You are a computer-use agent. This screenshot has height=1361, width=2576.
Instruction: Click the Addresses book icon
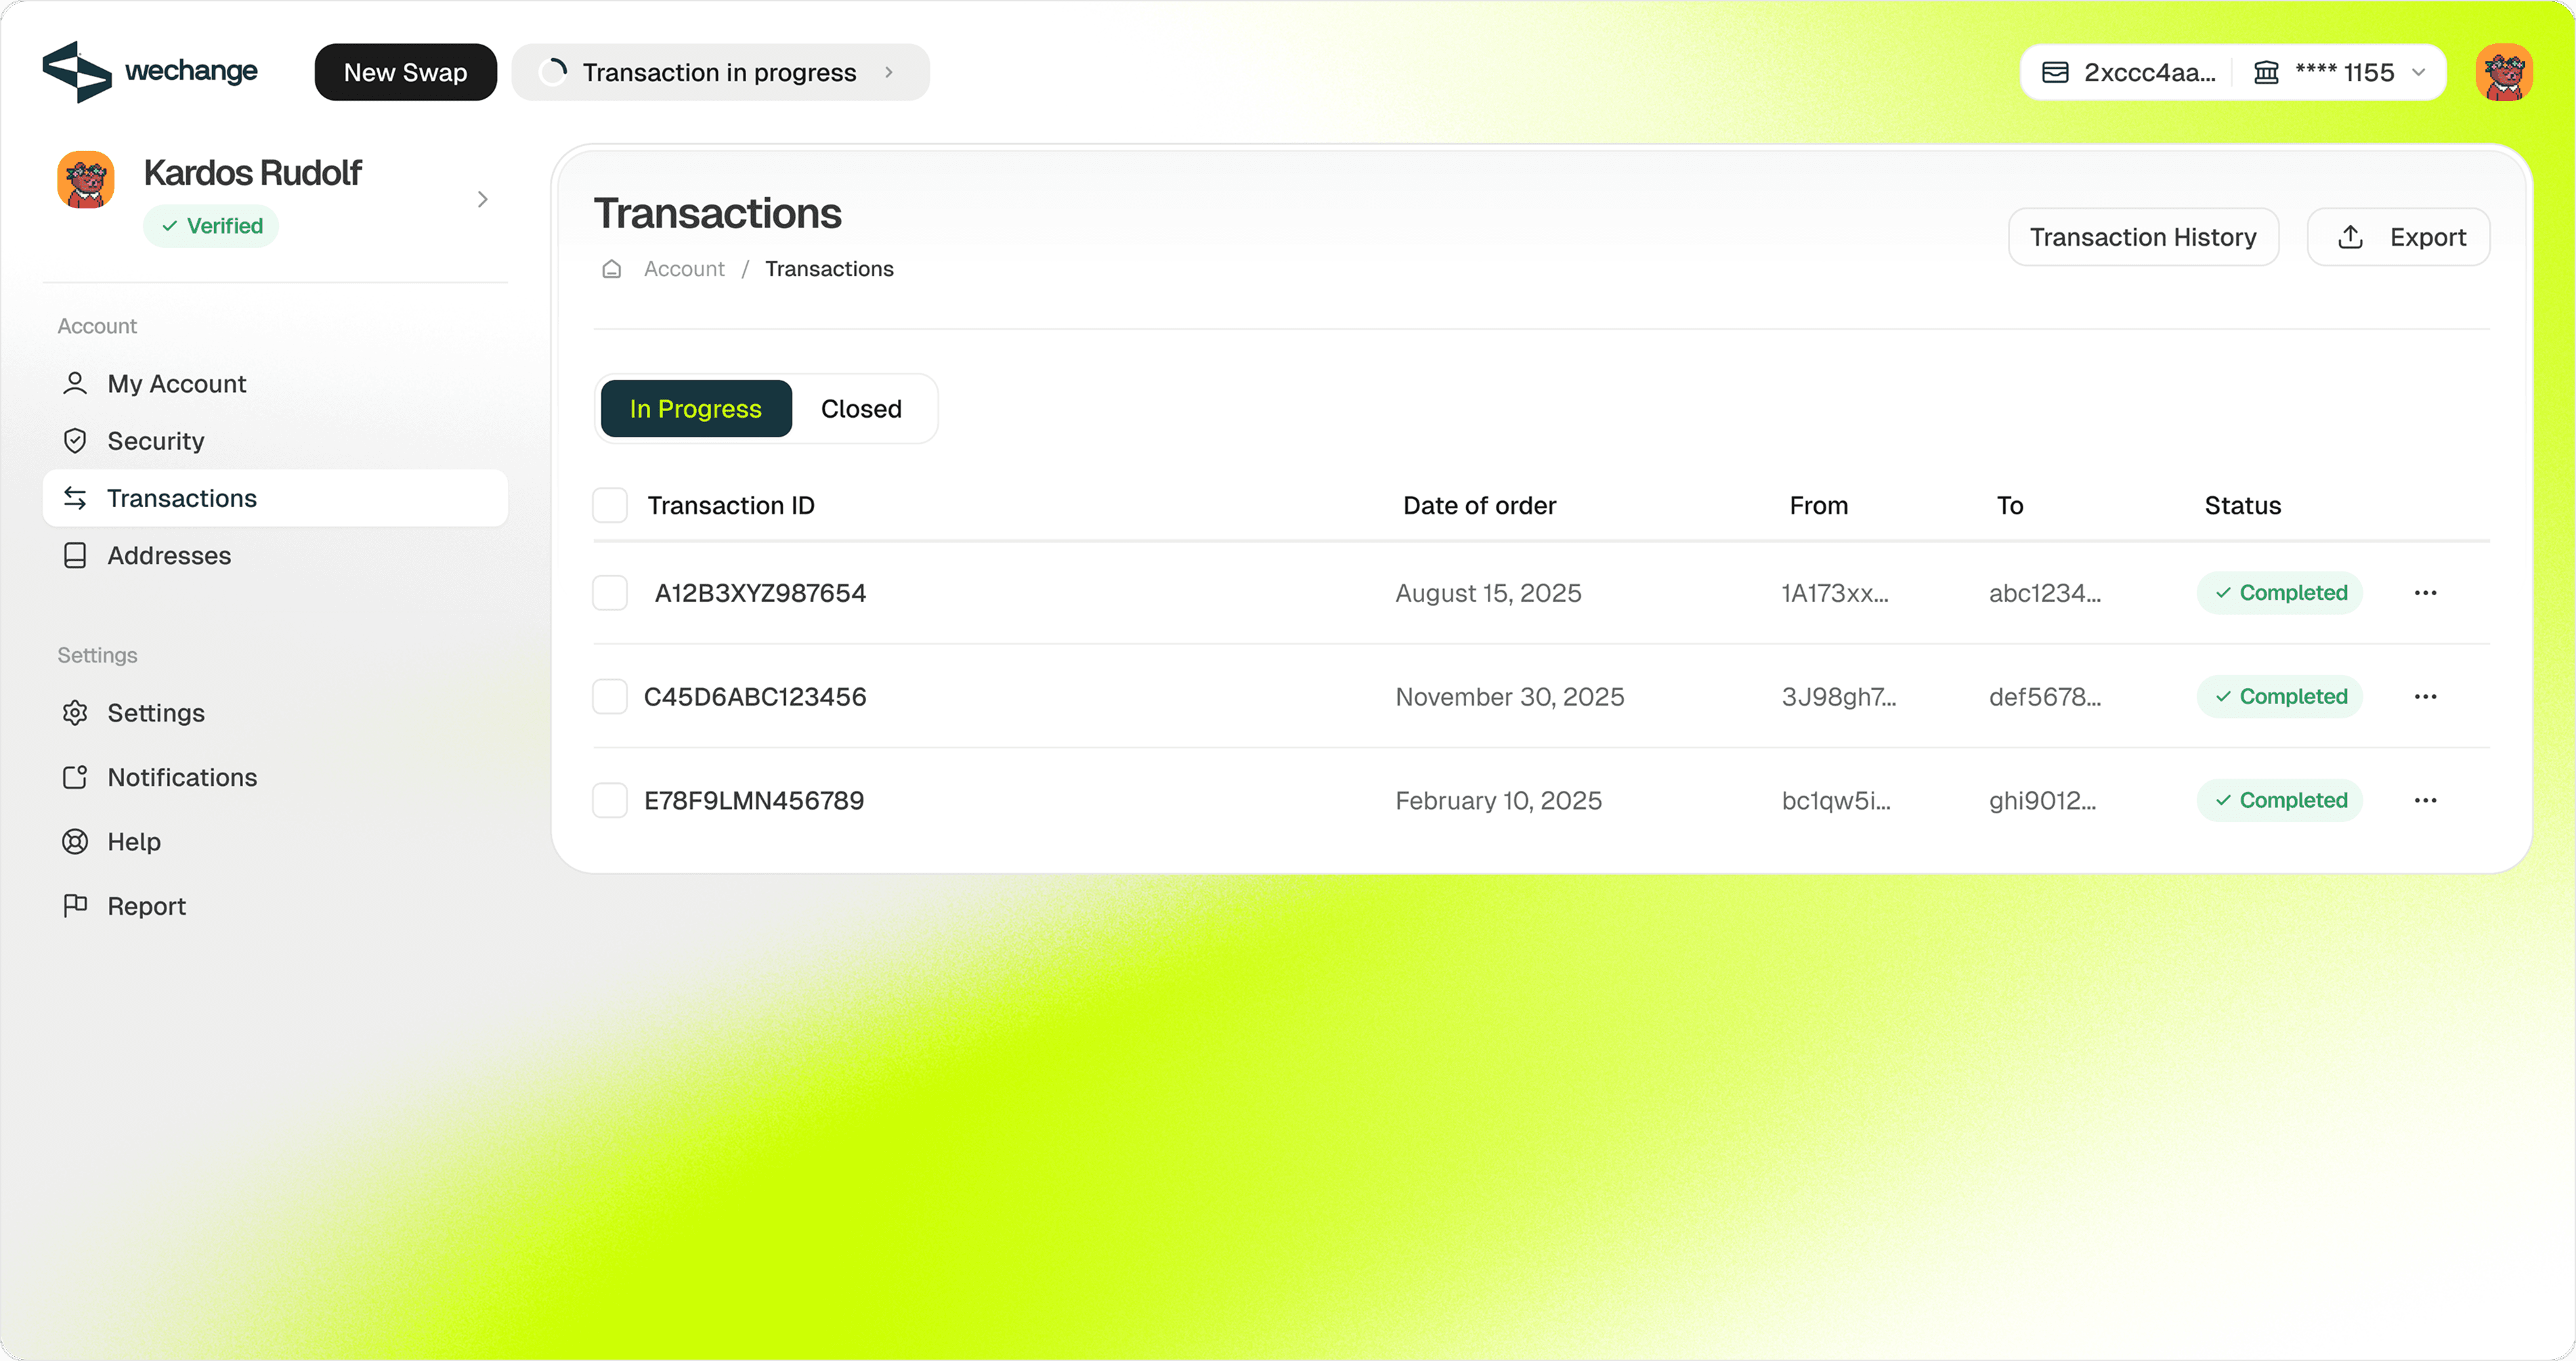[x=75, y=556]
